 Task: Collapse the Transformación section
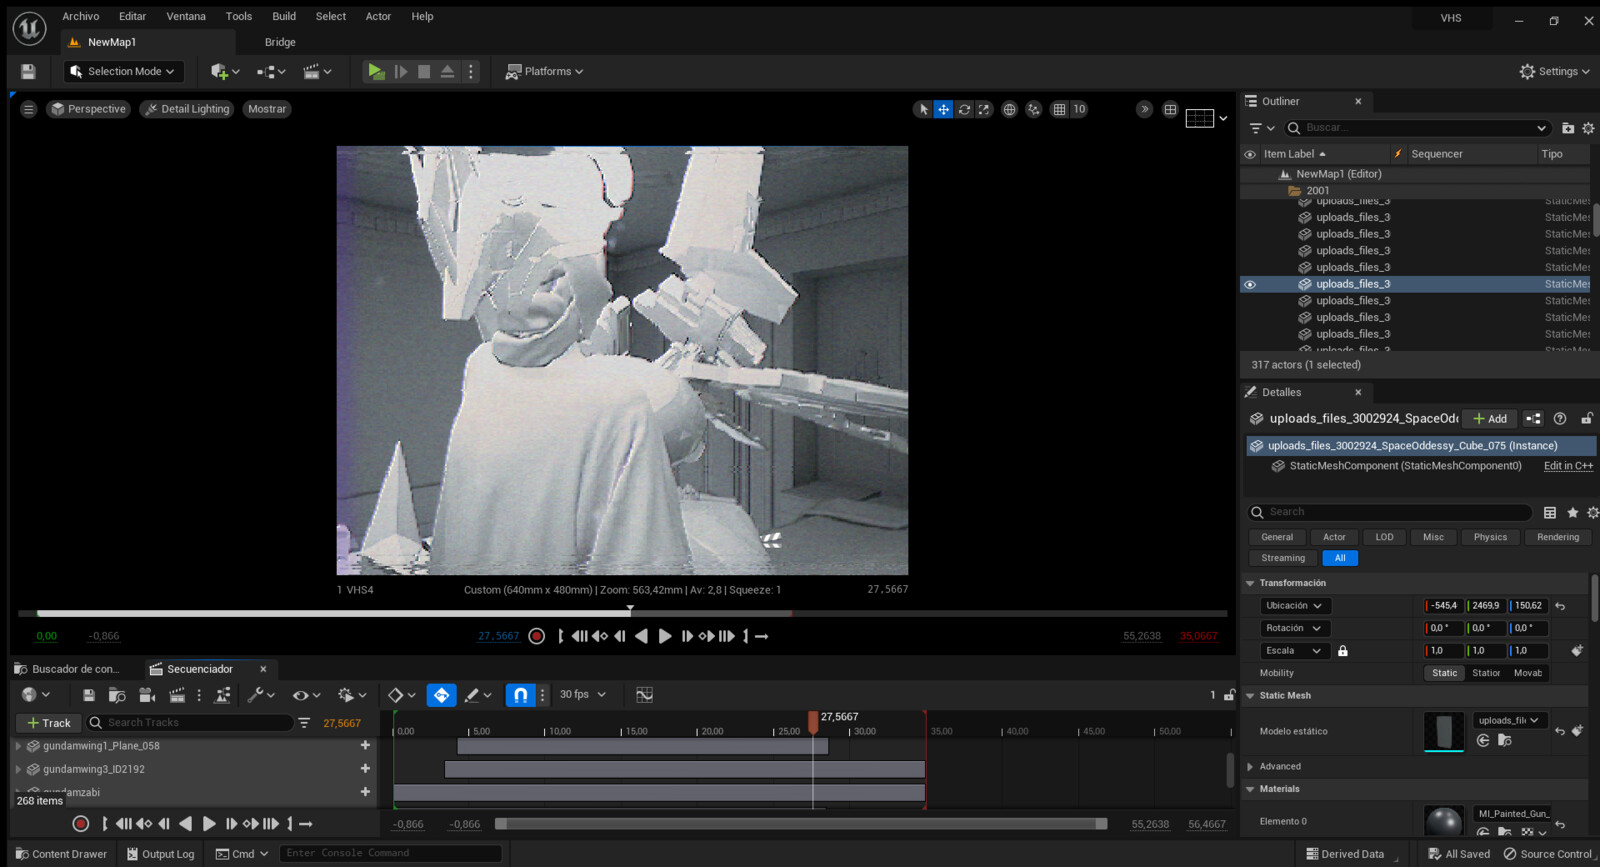[x=1250, y=583]
